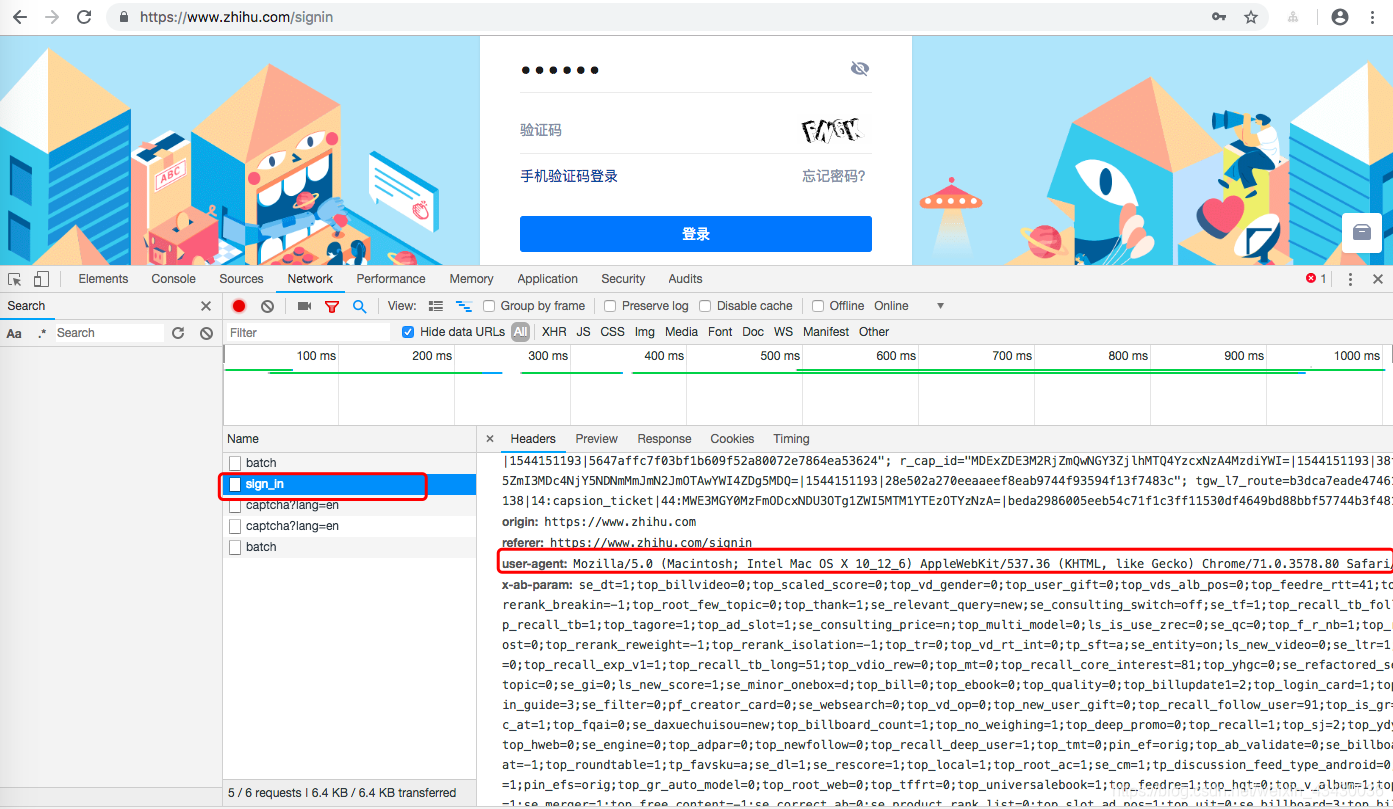Tick the checkbox beside sign_in request
The image size is (1393, 809).
click(x=235, y=484)
